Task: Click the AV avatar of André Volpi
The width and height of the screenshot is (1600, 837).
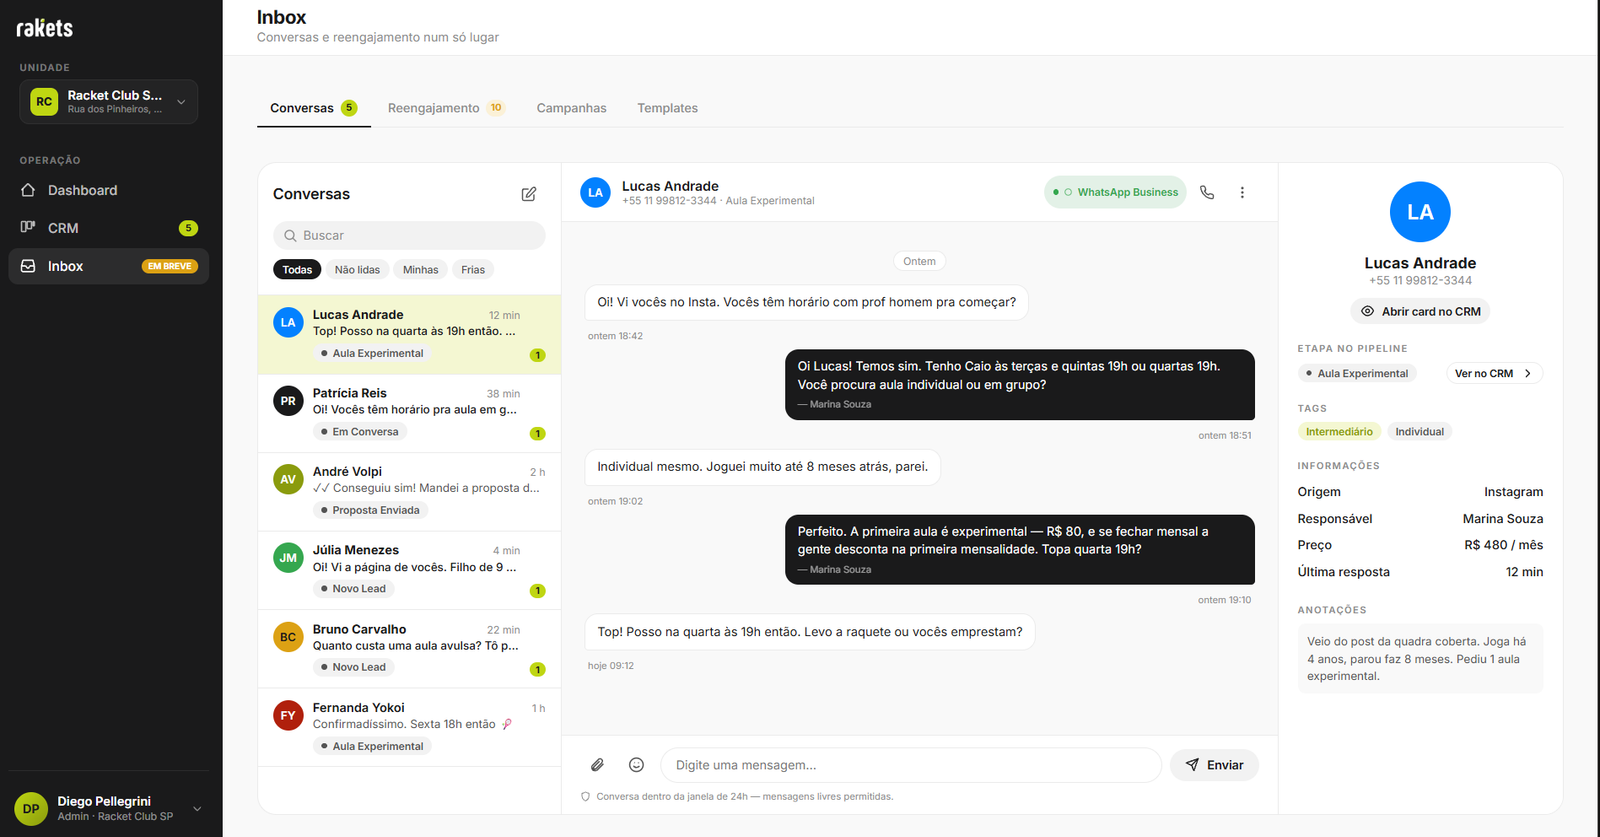Action: tap(288, 479)
